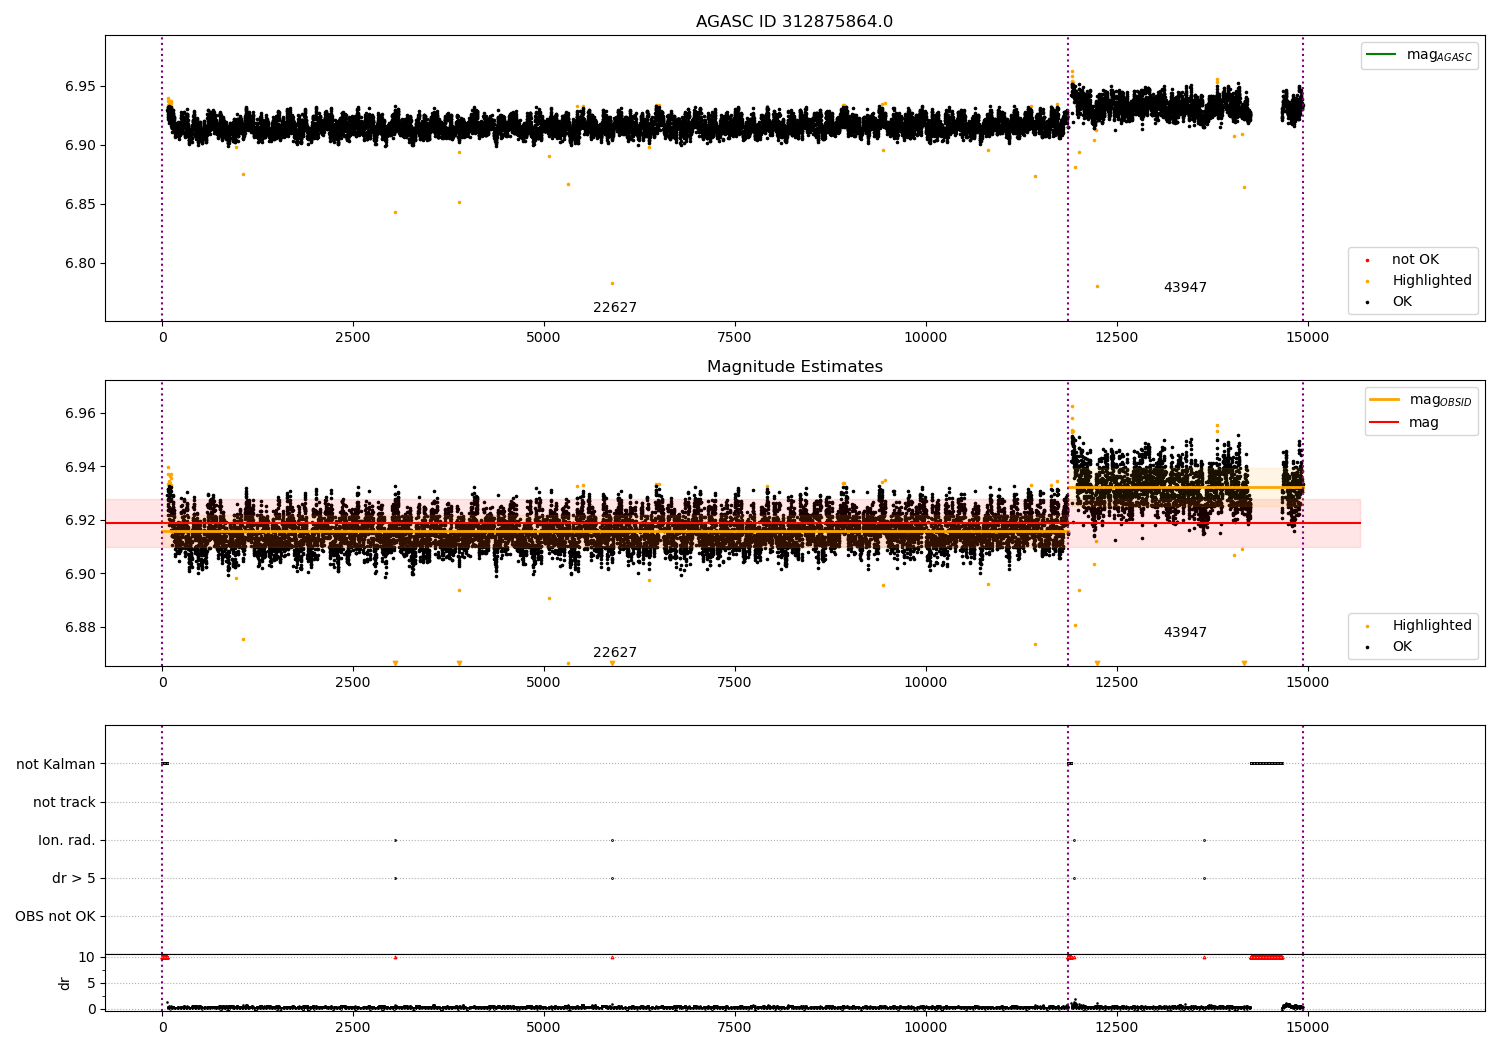Click y-tick '6.94' on the Magnitude Estimates plot
This screenshot has width=1500, height=1050.
point(80,468)
